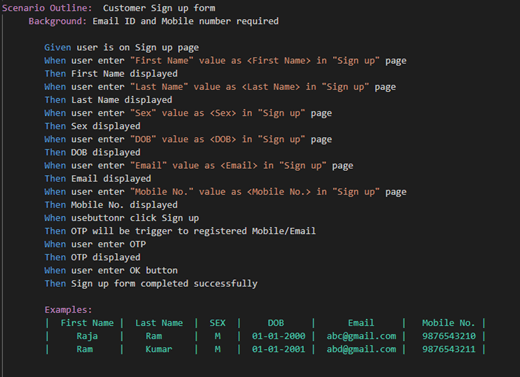Place cursor on Given keyword
Viewport: 520px width, 377px height.
tap(57, 47)
